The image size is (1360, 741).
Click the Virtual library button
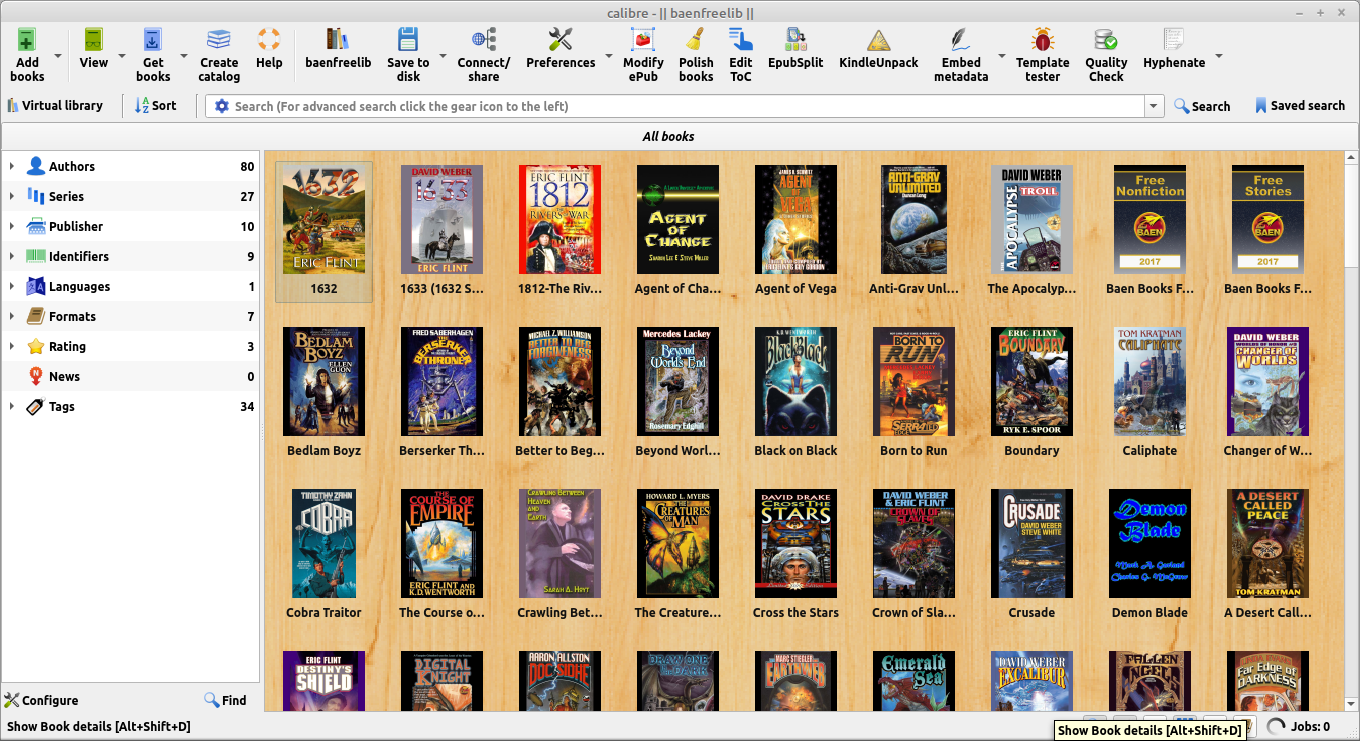click(55, 105)
